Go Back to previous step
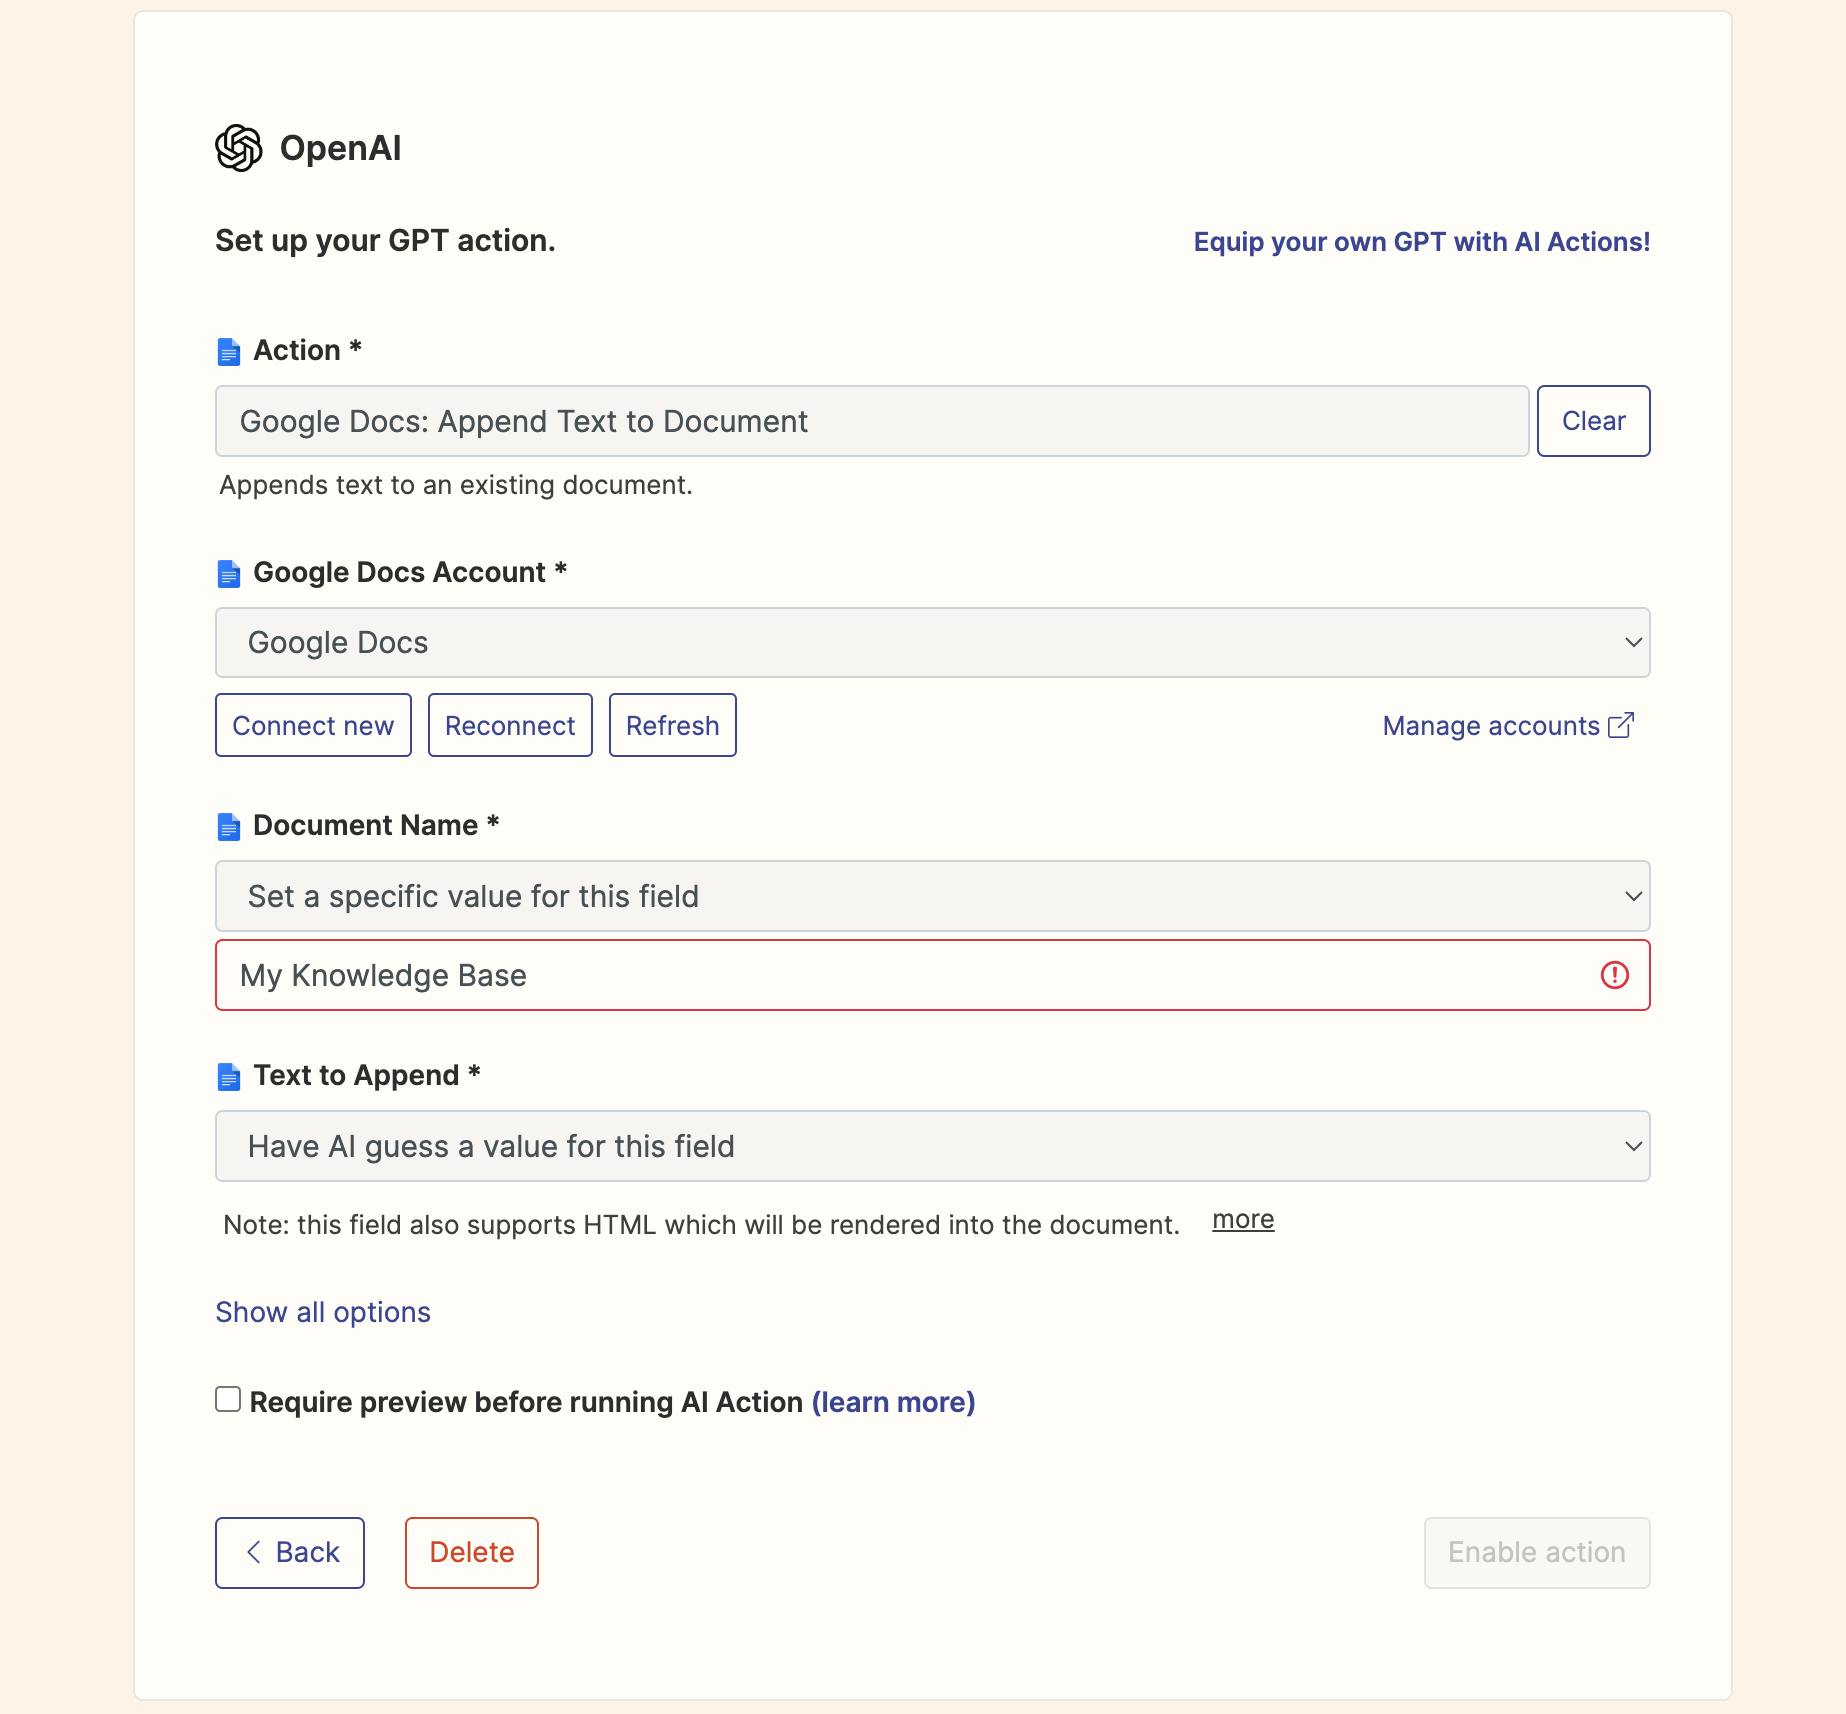Image resolution: width=1846 pixels, height=1714 pixels. coord(290,1552)
